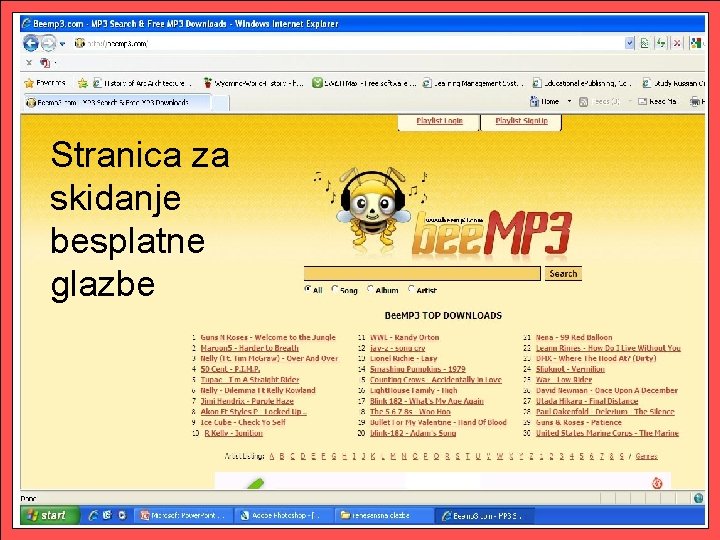
Task: Open United States Marine Corps link
Action: [607, 433]
